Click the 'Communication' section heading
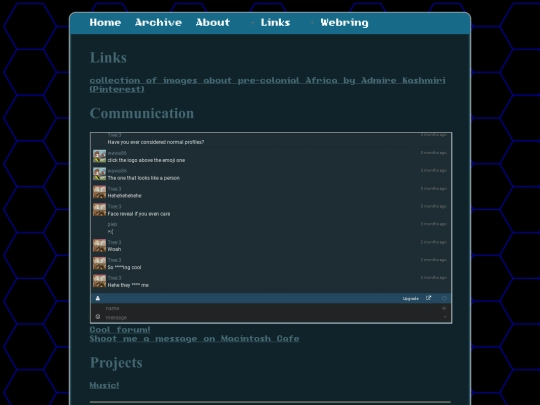540x405 pixels. coord(142,113)
